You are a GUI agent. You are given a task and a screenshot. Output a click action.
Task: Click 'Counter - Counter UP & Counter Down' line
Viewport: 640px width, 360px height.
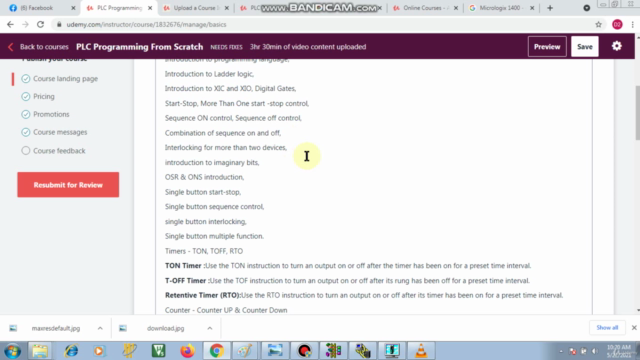tap(226, 310)
